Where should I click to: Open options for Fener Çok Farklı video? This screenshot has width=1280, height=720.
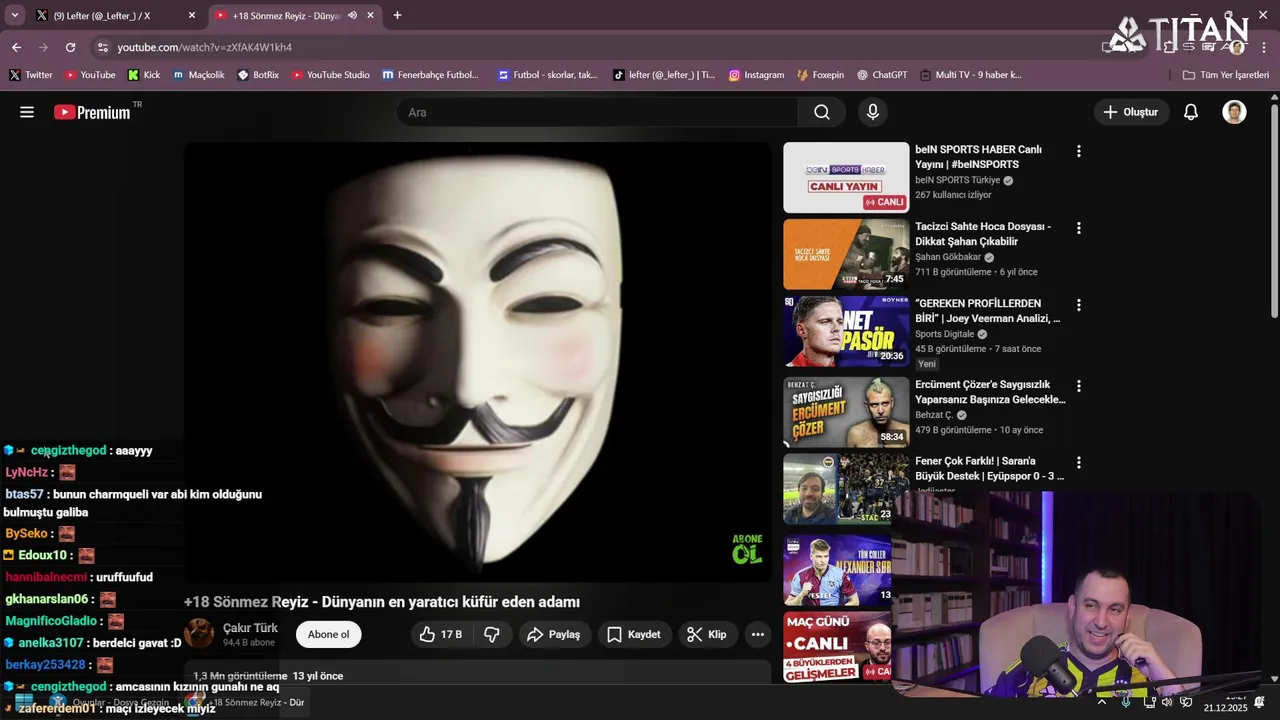1078,463
